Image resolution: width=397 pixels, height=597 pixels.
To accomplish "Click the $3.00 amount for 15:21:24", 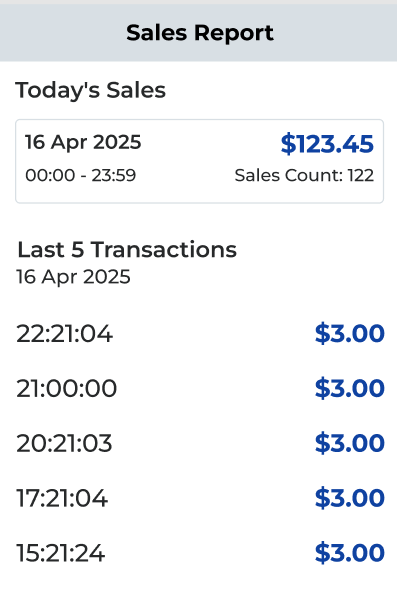I will pos(349,553).
